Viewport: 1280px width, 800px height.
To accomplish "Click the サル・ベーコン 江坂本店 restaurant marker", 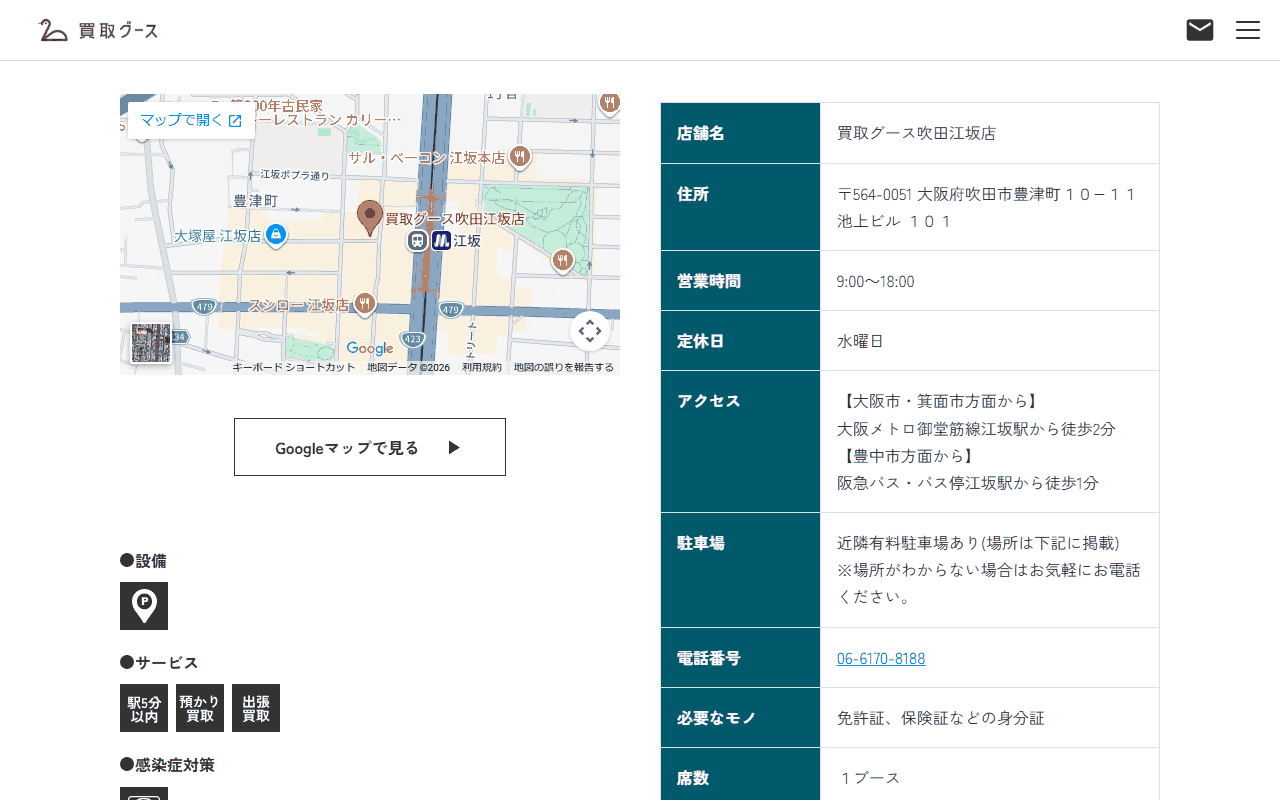I will coord(519,157).
